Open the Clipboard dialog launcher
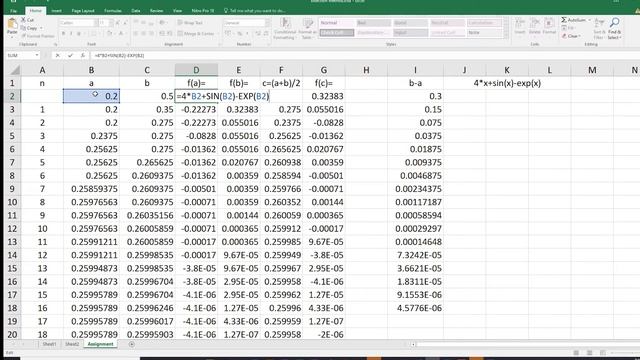Image resolution: width=640 pixels, height=360 pixels. (x=55, y=44)
